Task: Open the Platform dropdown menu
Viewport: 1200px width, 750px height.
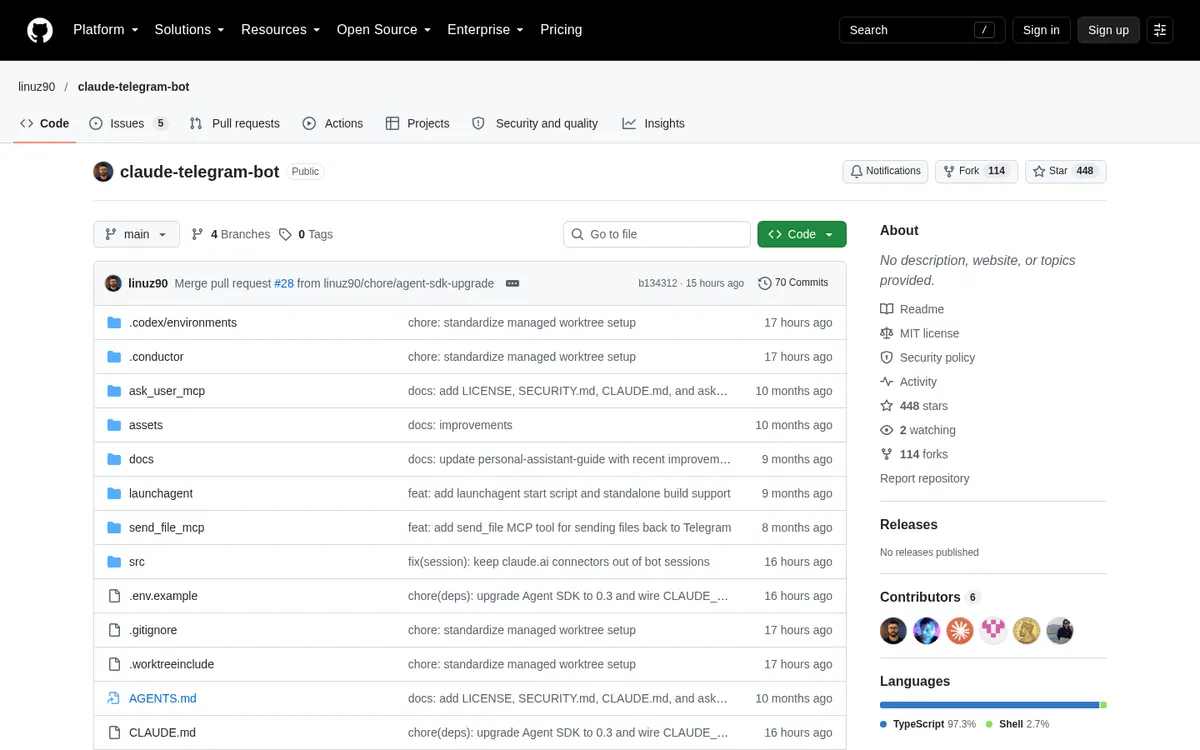Action: (106, 30)
